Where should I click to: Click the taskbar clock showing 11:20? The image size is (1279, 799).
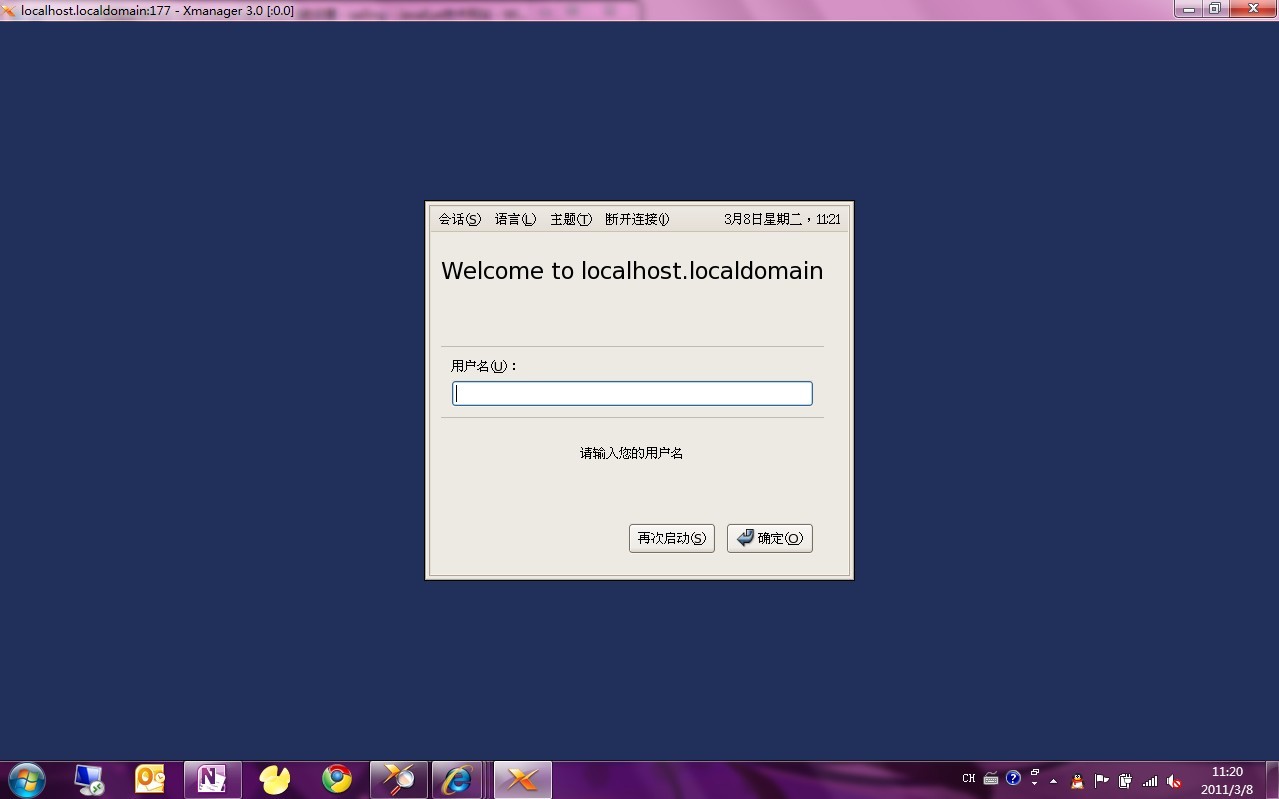click(1227, 780)
